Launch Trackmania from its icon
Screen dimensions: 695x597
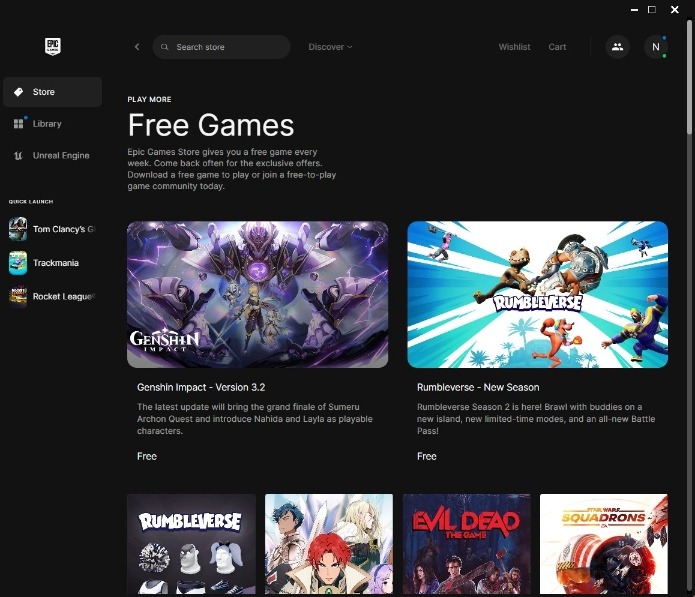click(18, 263)
